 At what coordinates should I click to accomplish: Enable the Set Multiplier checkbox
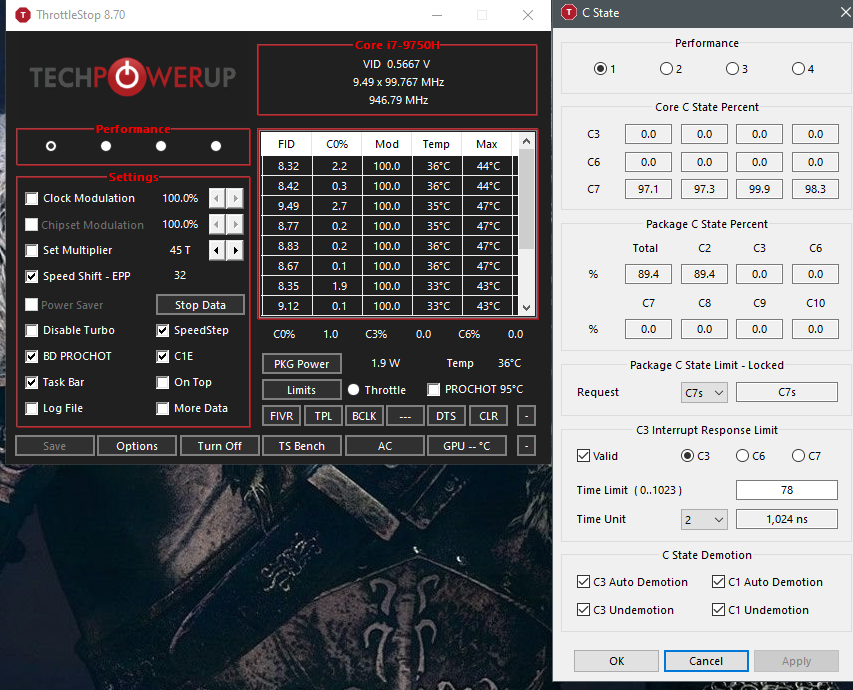click(32, 250)
